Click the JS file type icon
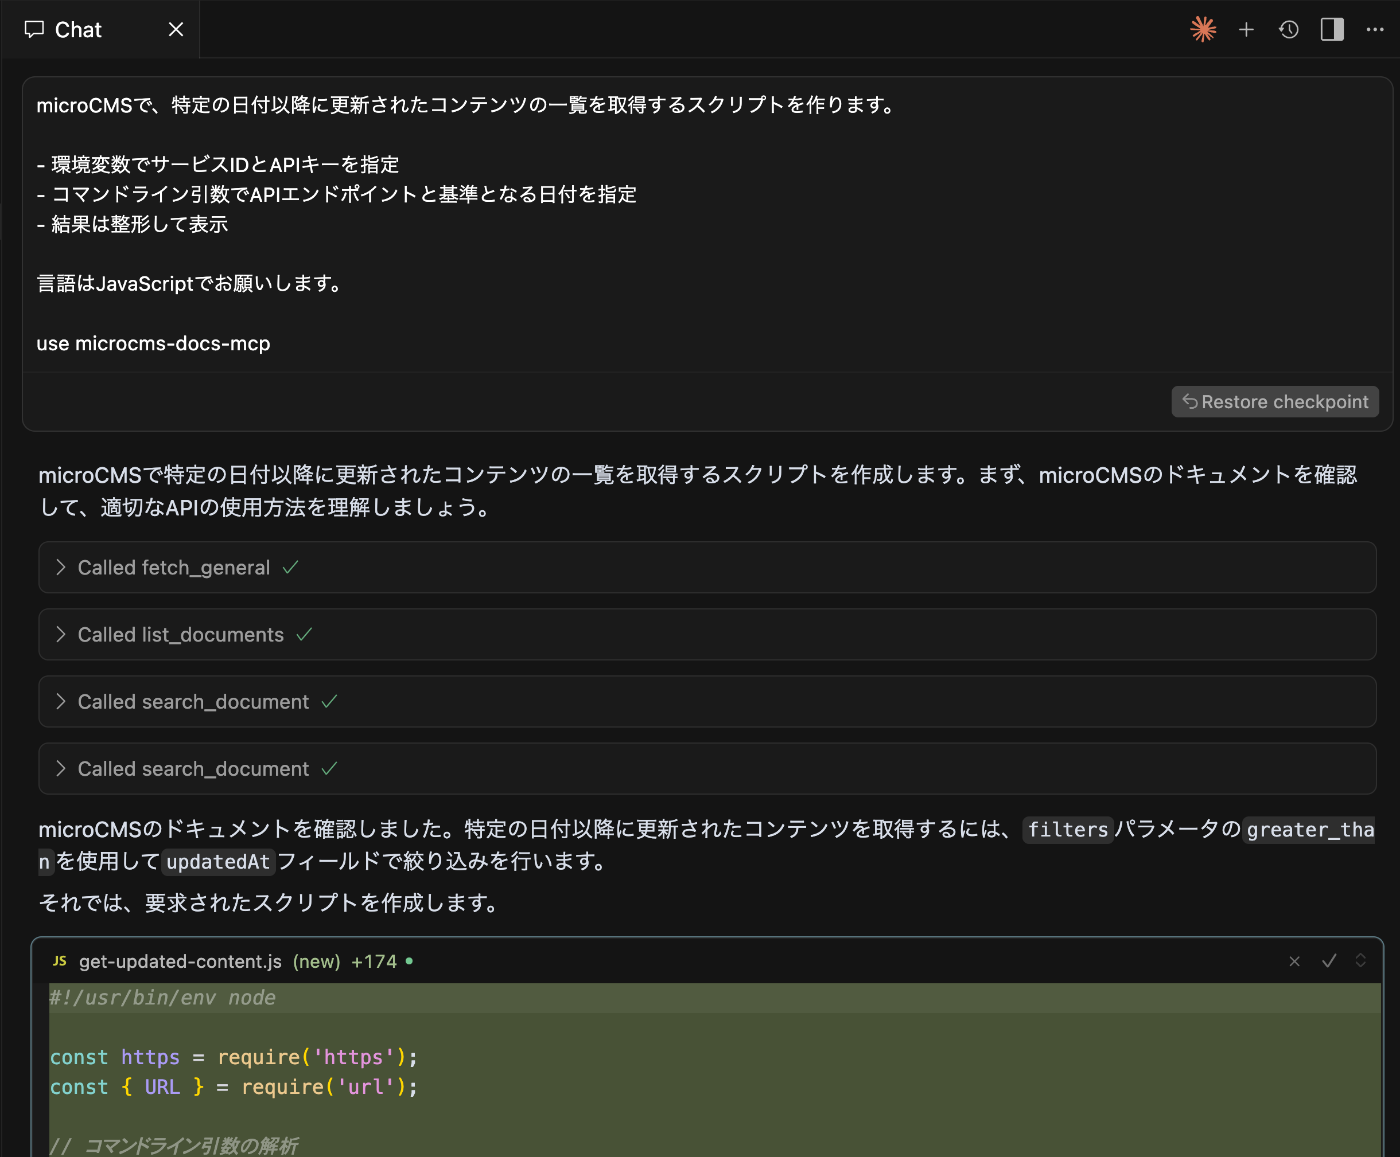The height and width of the screenshot is (1157, 1400). pyautogui.click(x=60, y=961)
